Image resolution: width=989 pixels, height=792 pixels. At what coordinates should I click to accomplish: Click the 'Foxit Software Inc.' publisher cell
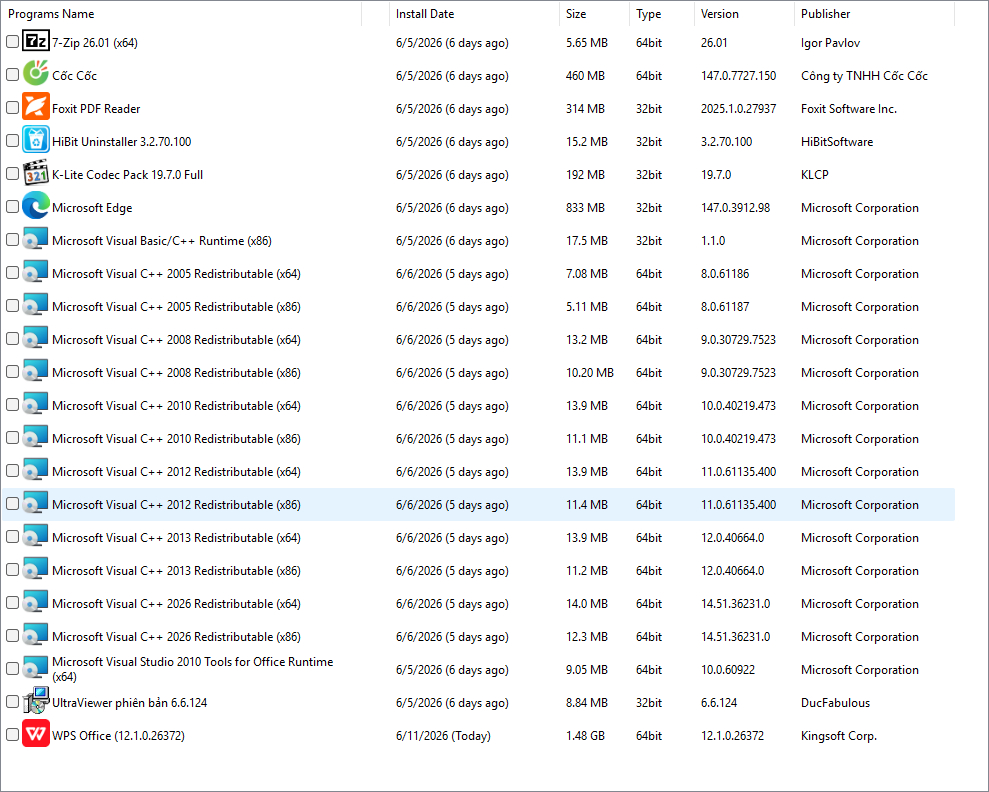click(x=848, y=108)
